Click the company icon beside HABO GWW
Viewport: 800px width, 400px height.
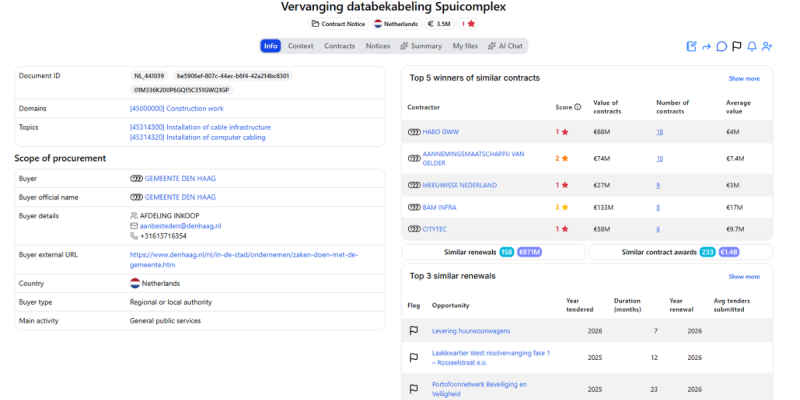pos(414,132)
